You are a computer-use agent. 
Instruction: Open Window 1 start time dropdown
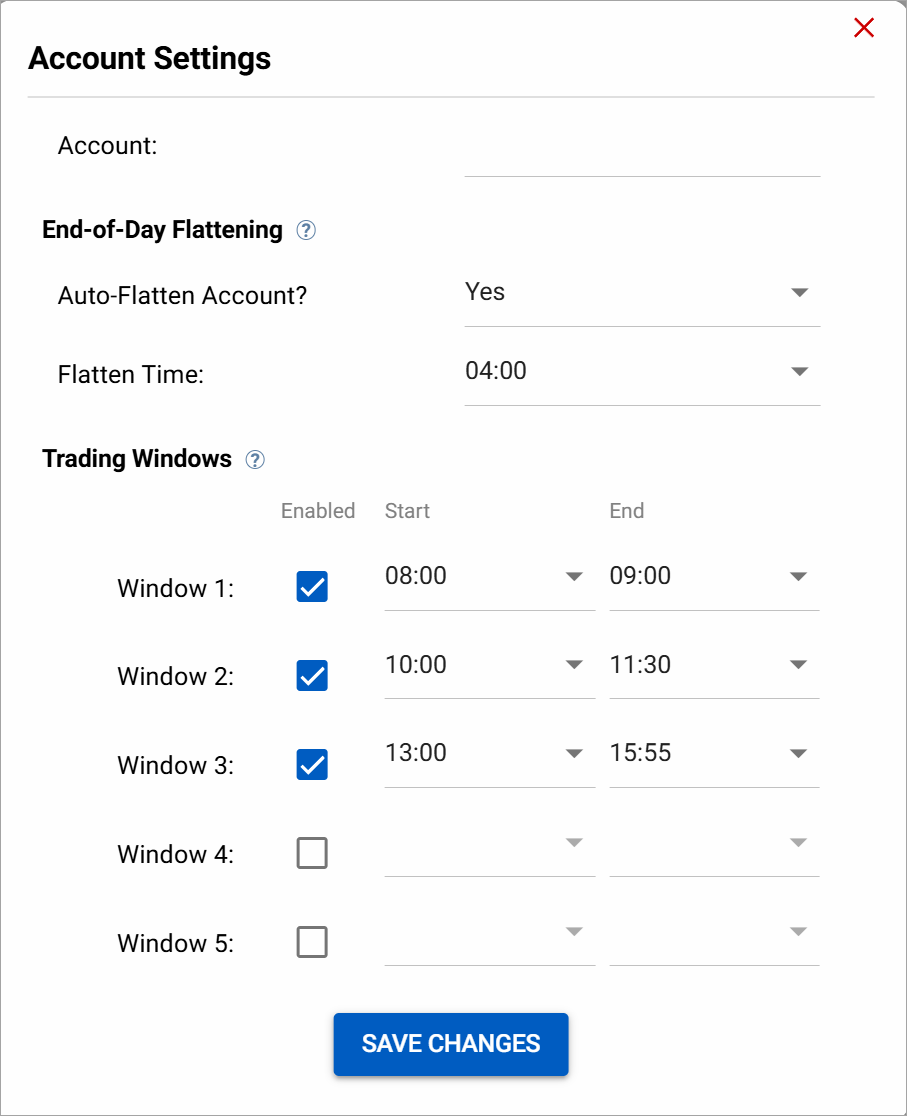point(573,576)
